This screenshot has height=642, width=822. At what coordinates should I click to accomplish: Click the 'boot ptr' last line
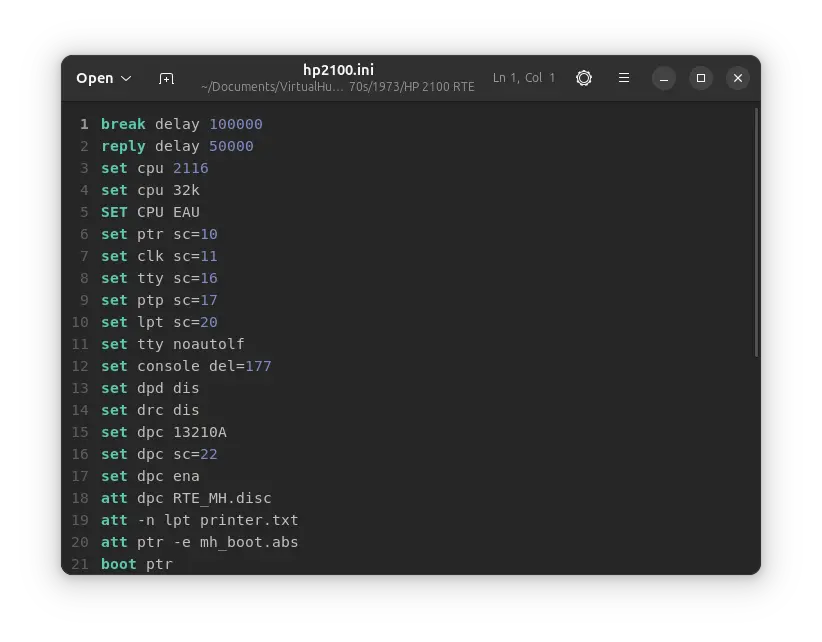pyautogui.click(x=136, y=564)
